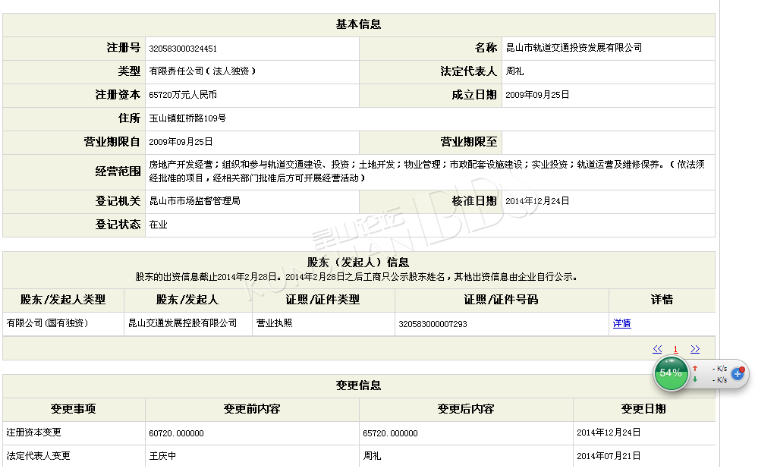Click column header 股东/发起人类型
This screenshot has width=780, height=467.
click(x=63, y=299)
